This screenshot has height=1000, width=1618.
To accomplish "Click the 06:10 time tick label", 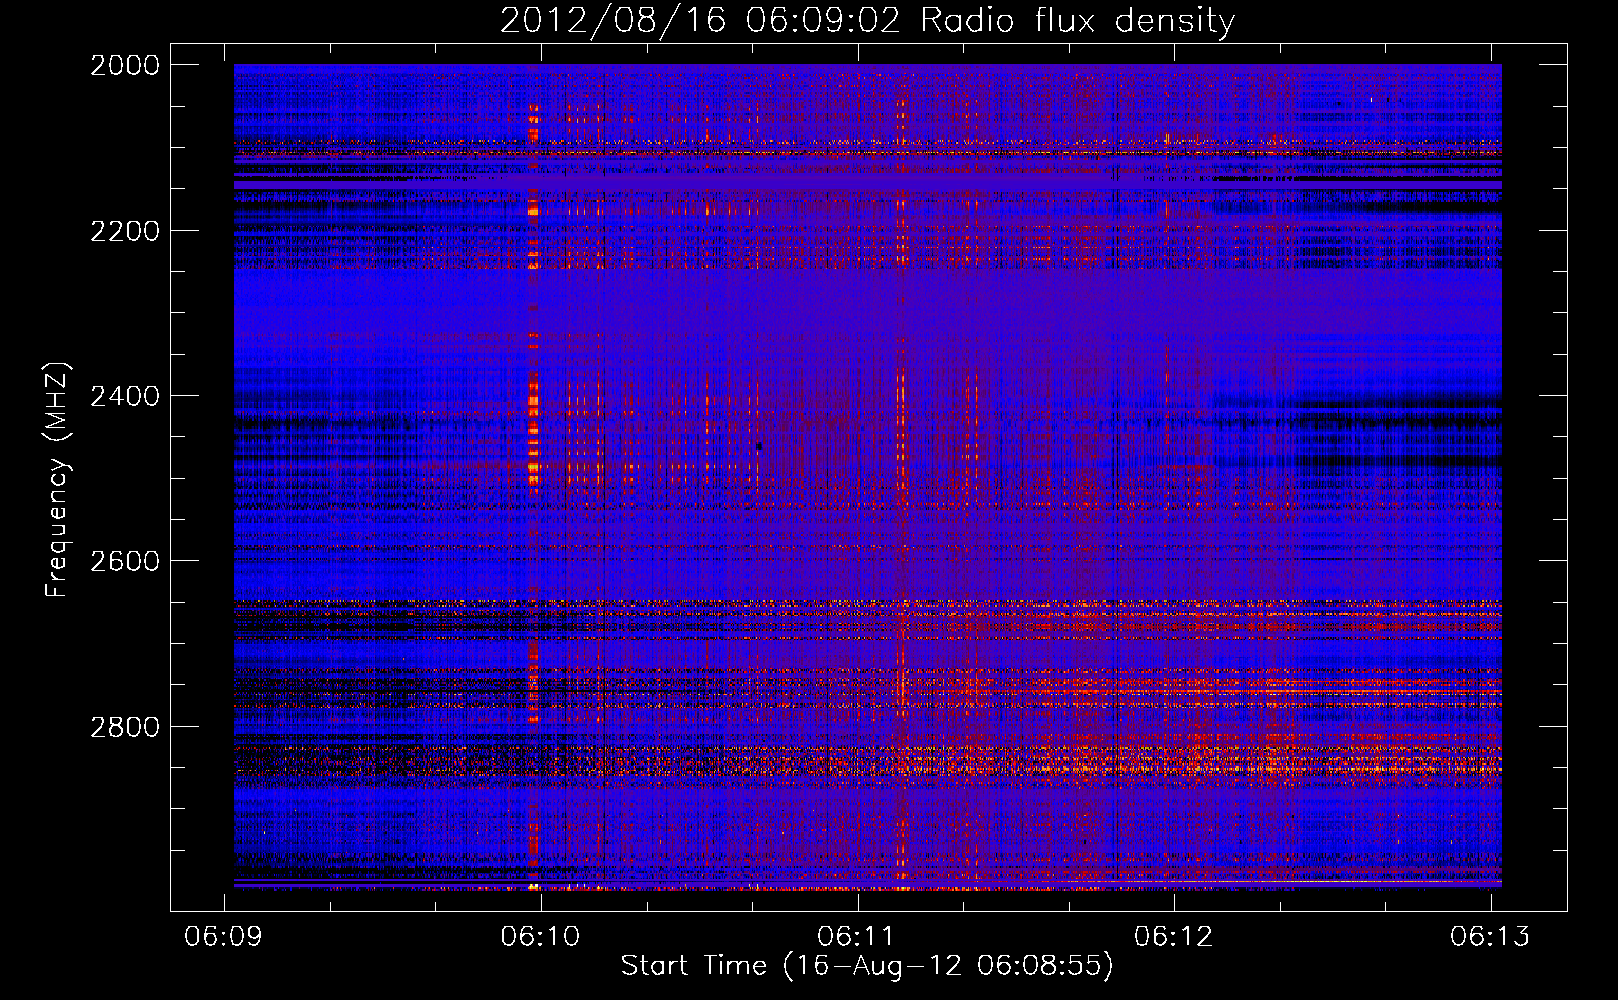I will pyautogui.click(x=541, y=936).
